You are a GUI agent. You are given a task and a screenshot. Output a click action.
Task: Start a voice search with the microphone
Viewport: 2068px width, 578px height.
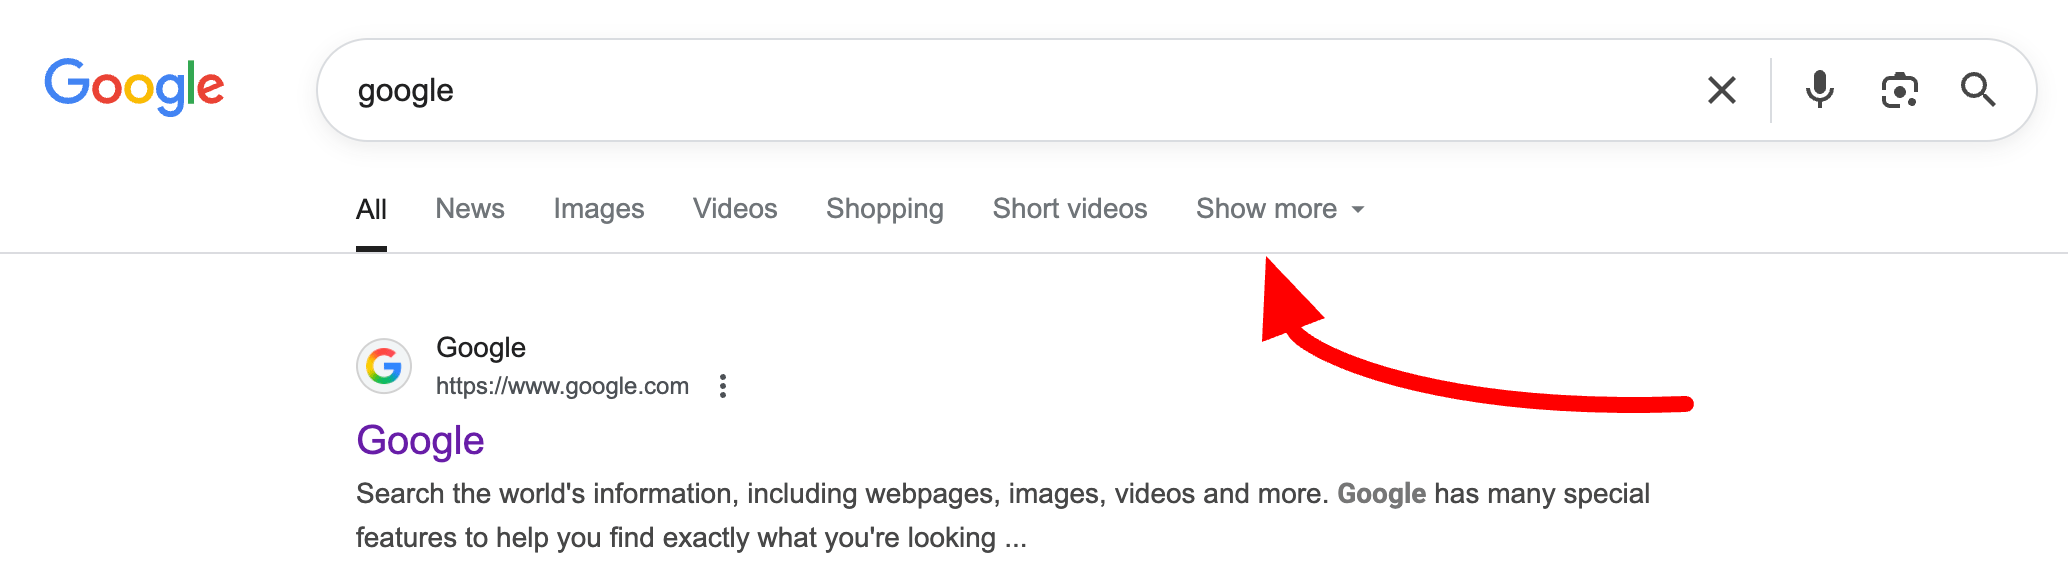[x=1819, y=90]
